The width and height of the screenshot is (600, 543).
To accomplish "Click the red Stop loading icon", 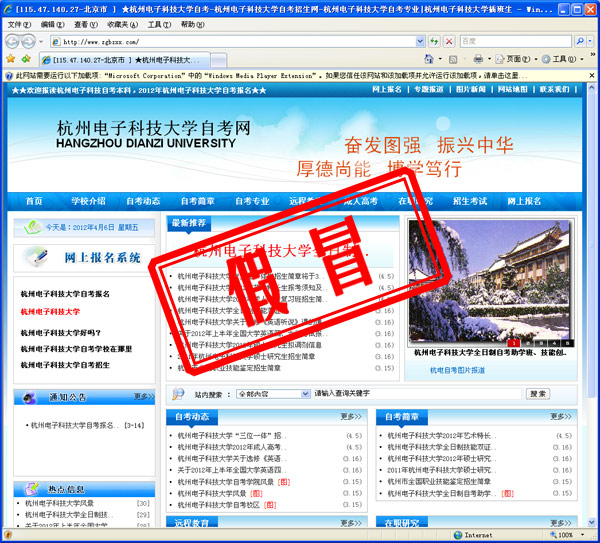I will [449, 41].
